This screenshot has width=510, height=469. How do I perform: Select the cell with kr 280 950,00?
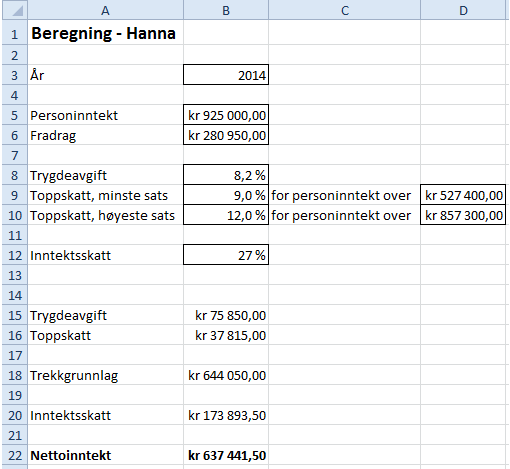click(x=226, y=135)
